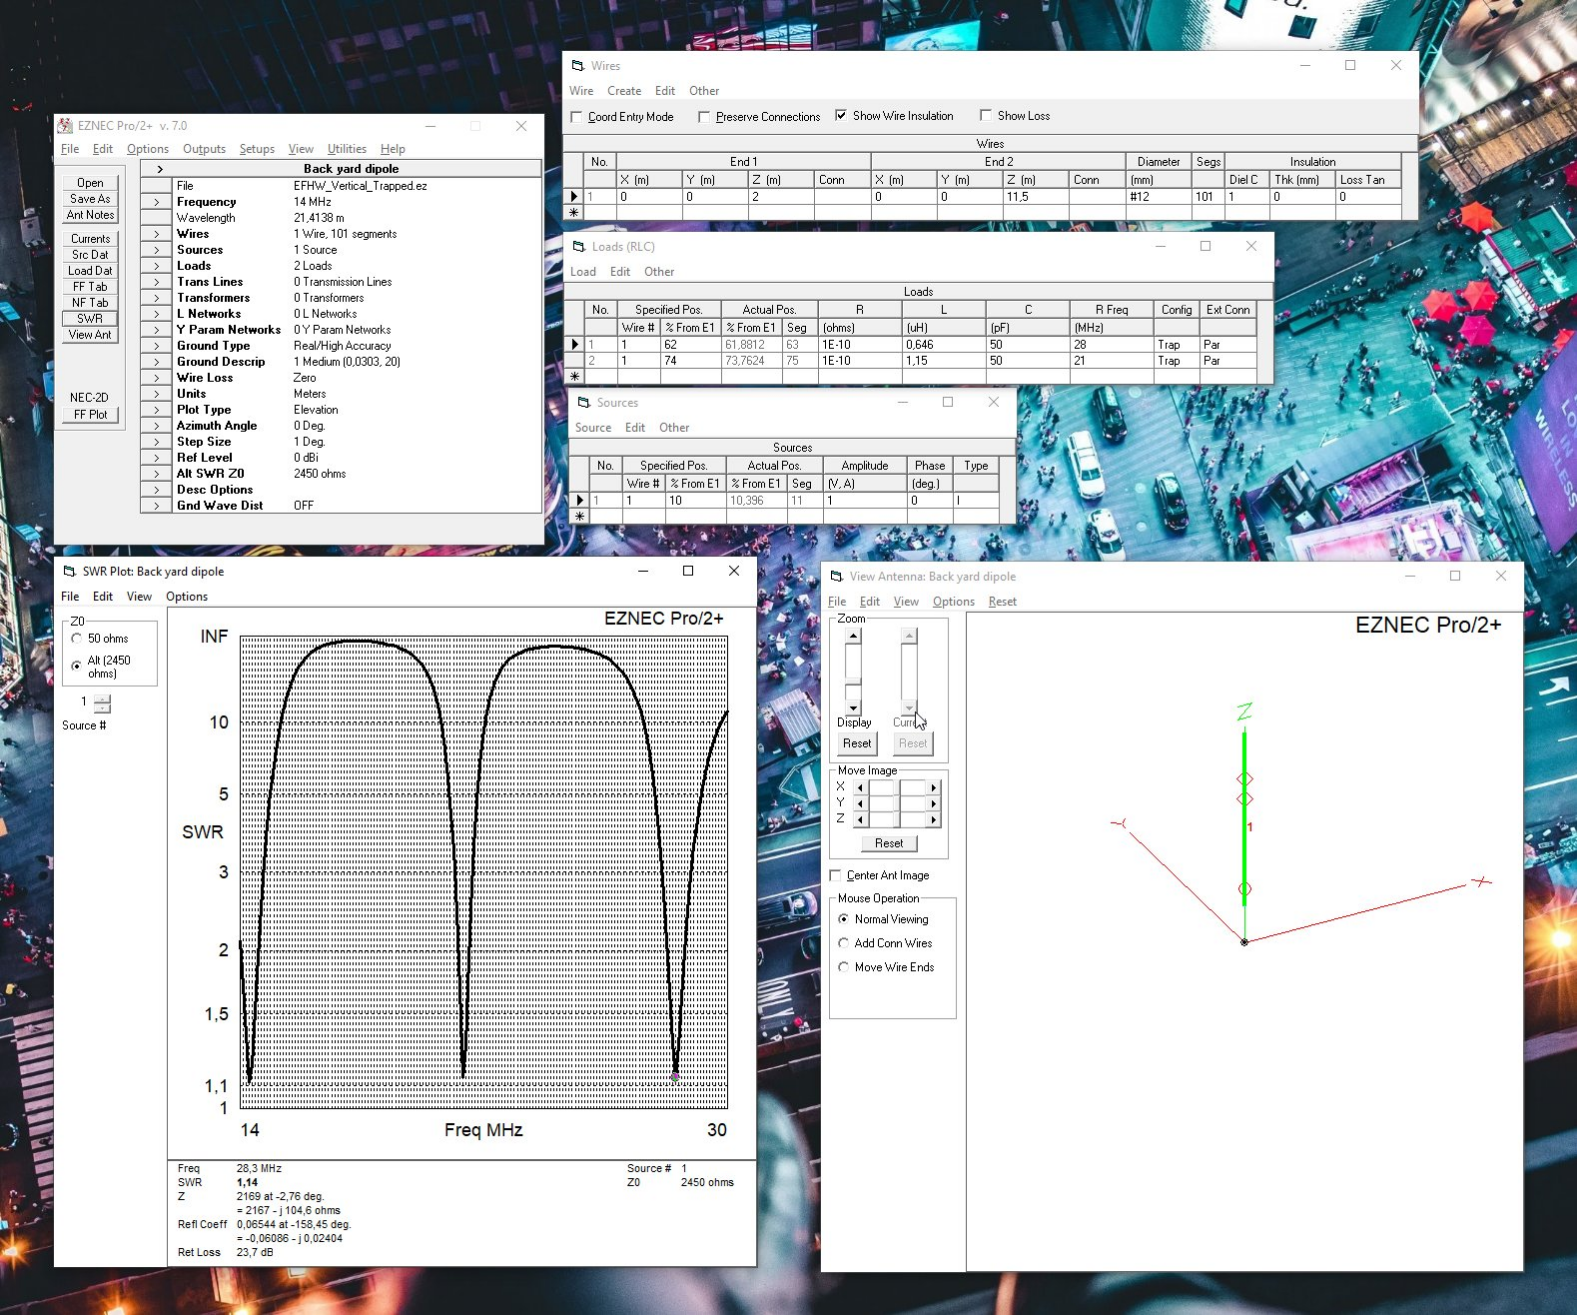Open the Frequency setting arrow button

coord(157,202)
